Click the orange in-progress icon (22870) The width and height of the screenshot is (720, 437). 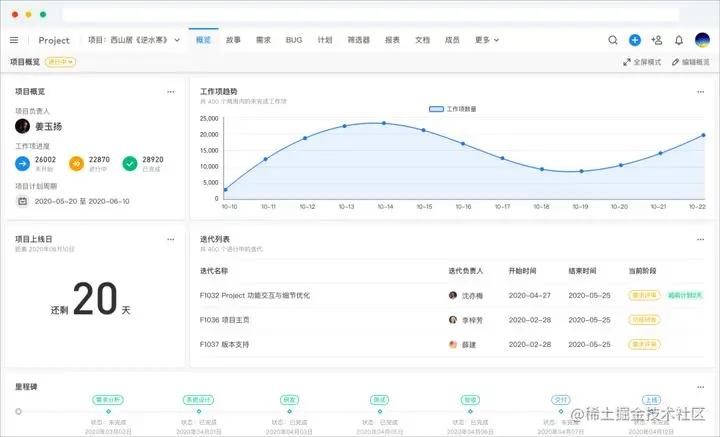[76, 163]
